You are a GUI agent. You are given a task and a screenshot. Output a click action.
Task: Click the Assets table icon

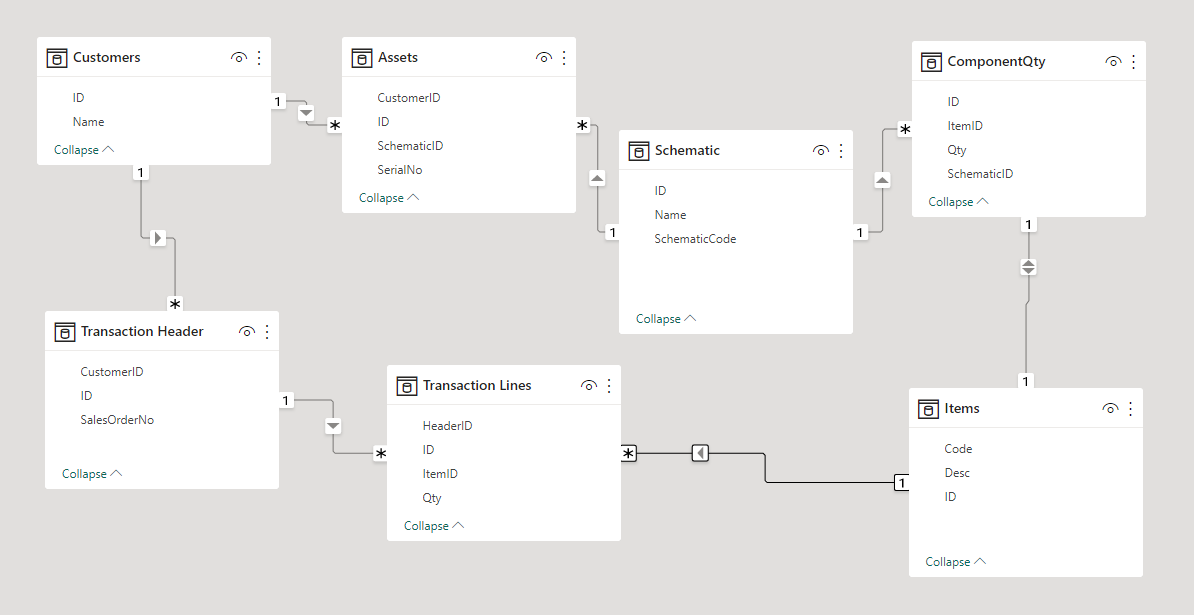362,58
